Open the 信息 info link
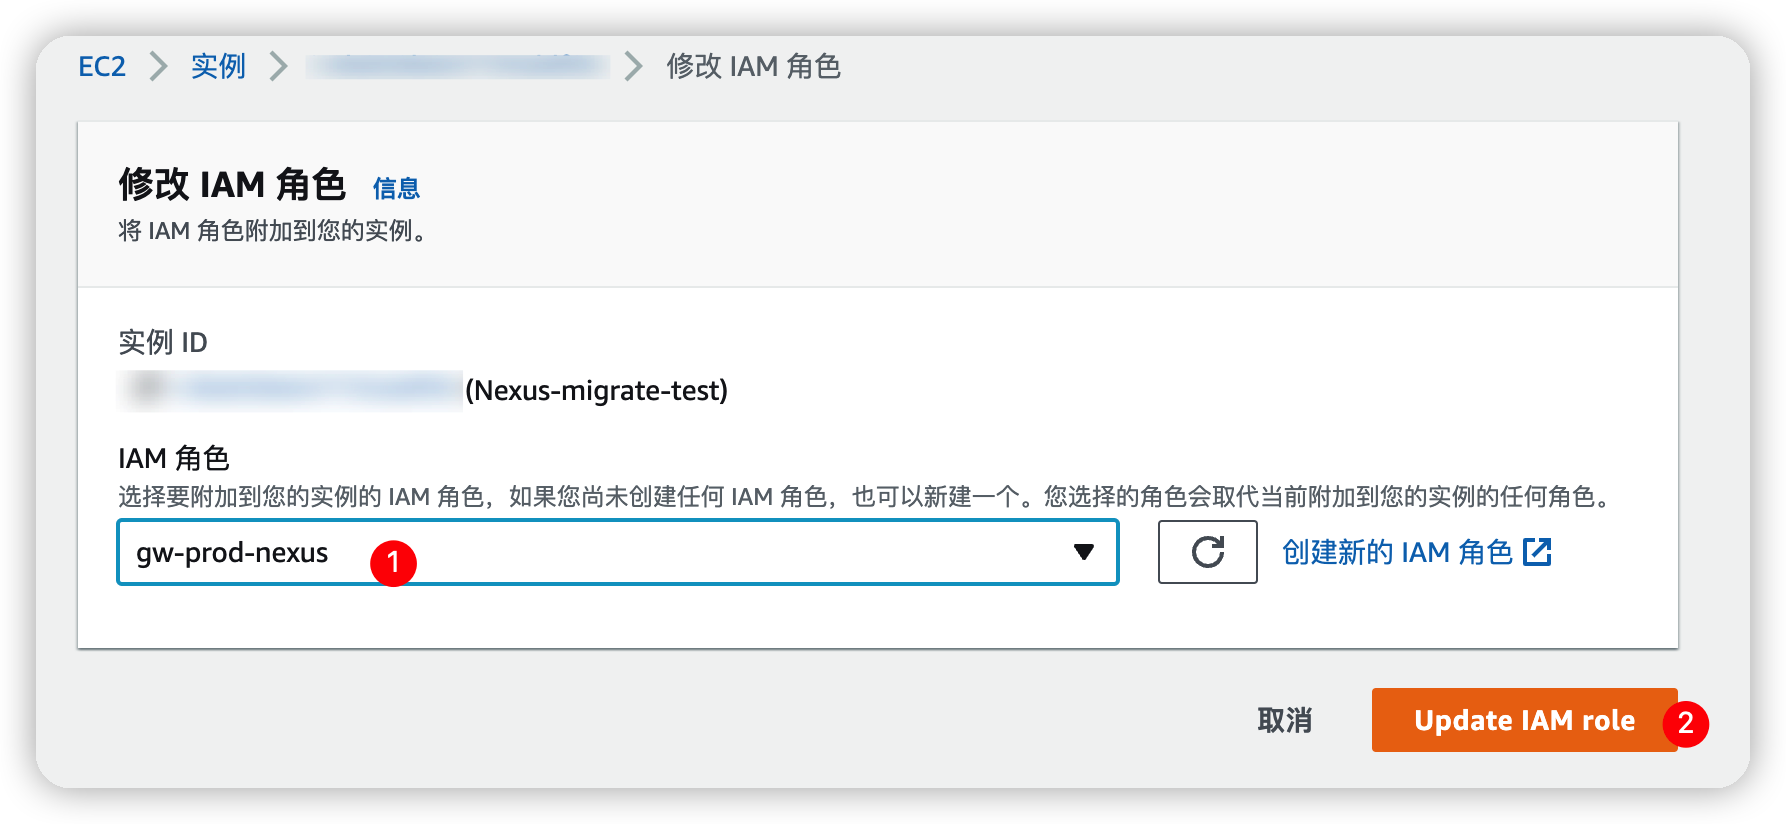The image size is (1786, 824). point(395,188)
